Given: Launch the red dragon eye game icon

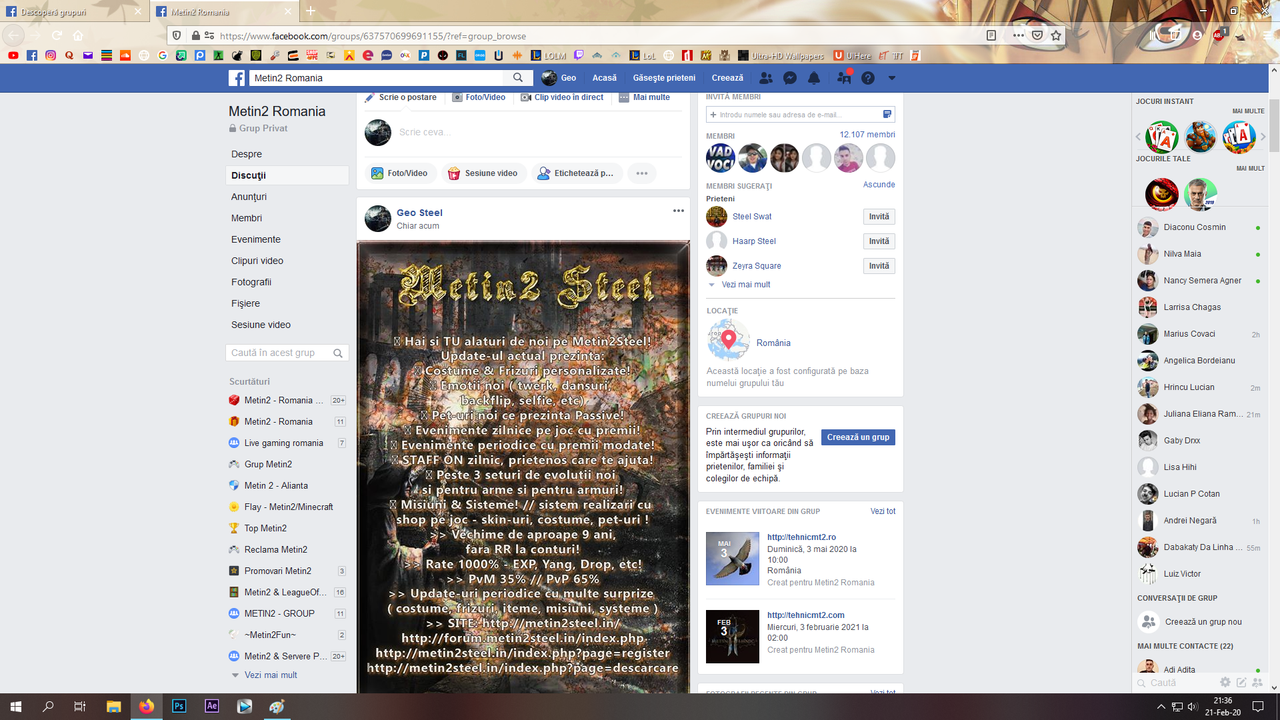Looking at the screenshot, I should coord(1162,194).
